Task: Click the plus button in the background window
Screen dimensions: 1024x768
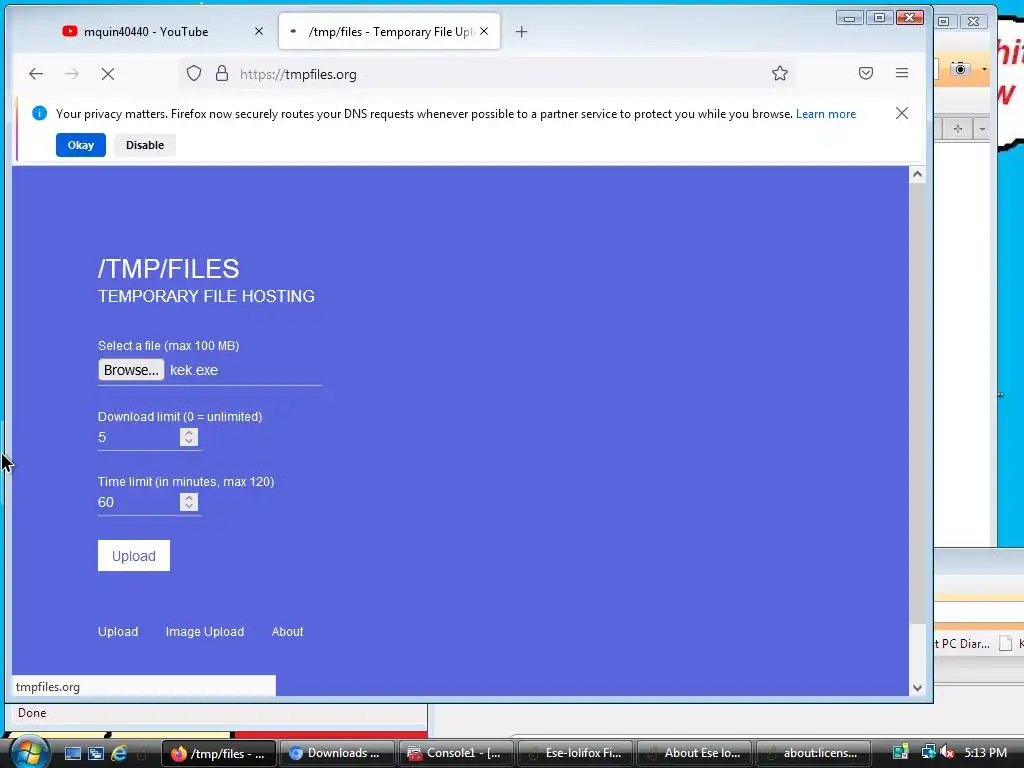Action: click(957, 129)
